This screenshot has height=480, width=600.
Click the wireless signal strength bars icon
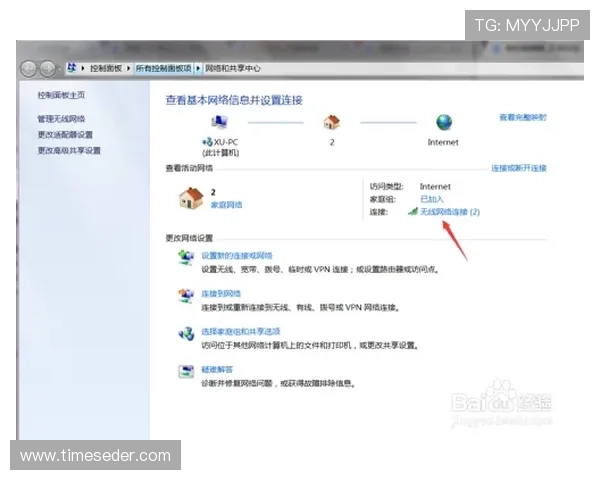point(412,211)
